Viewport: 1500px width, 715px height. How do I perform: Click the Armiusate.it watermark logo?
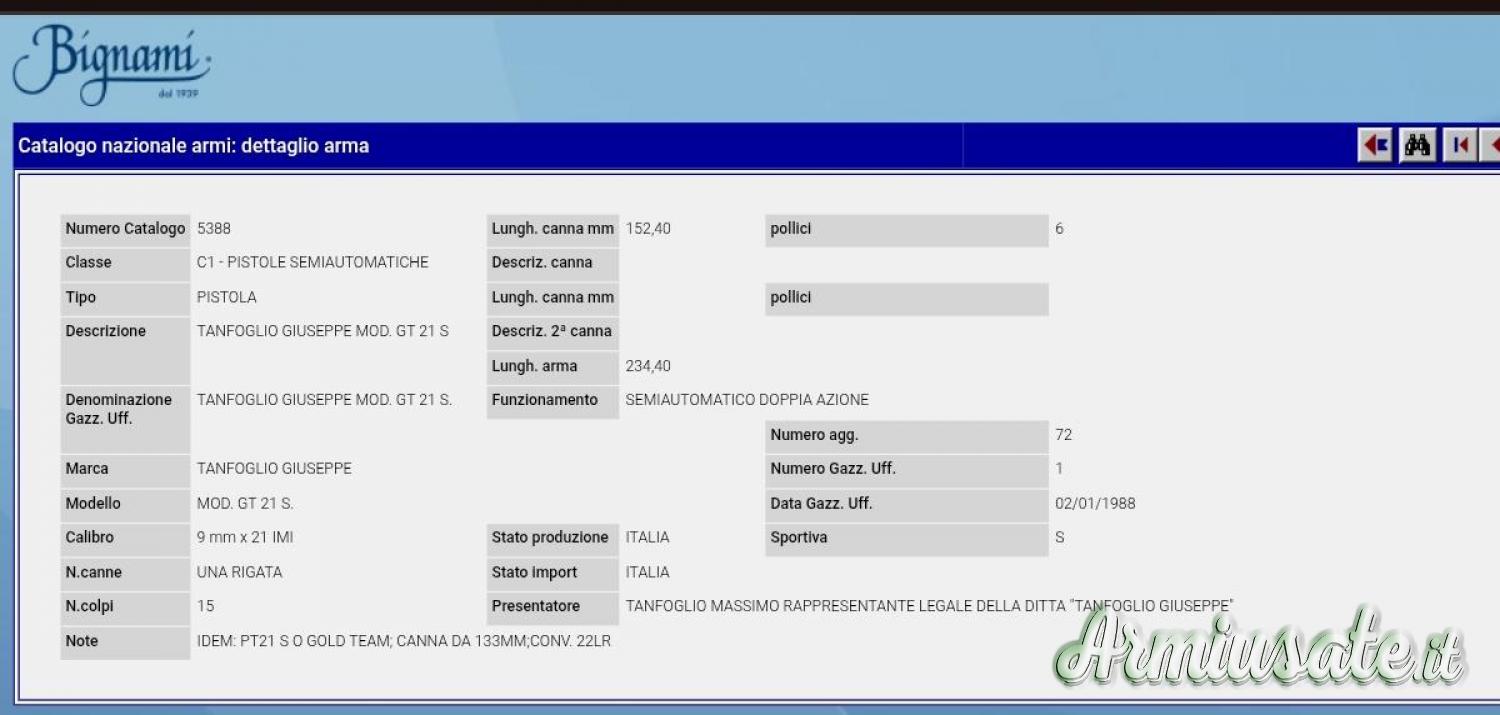(1260, 650)
